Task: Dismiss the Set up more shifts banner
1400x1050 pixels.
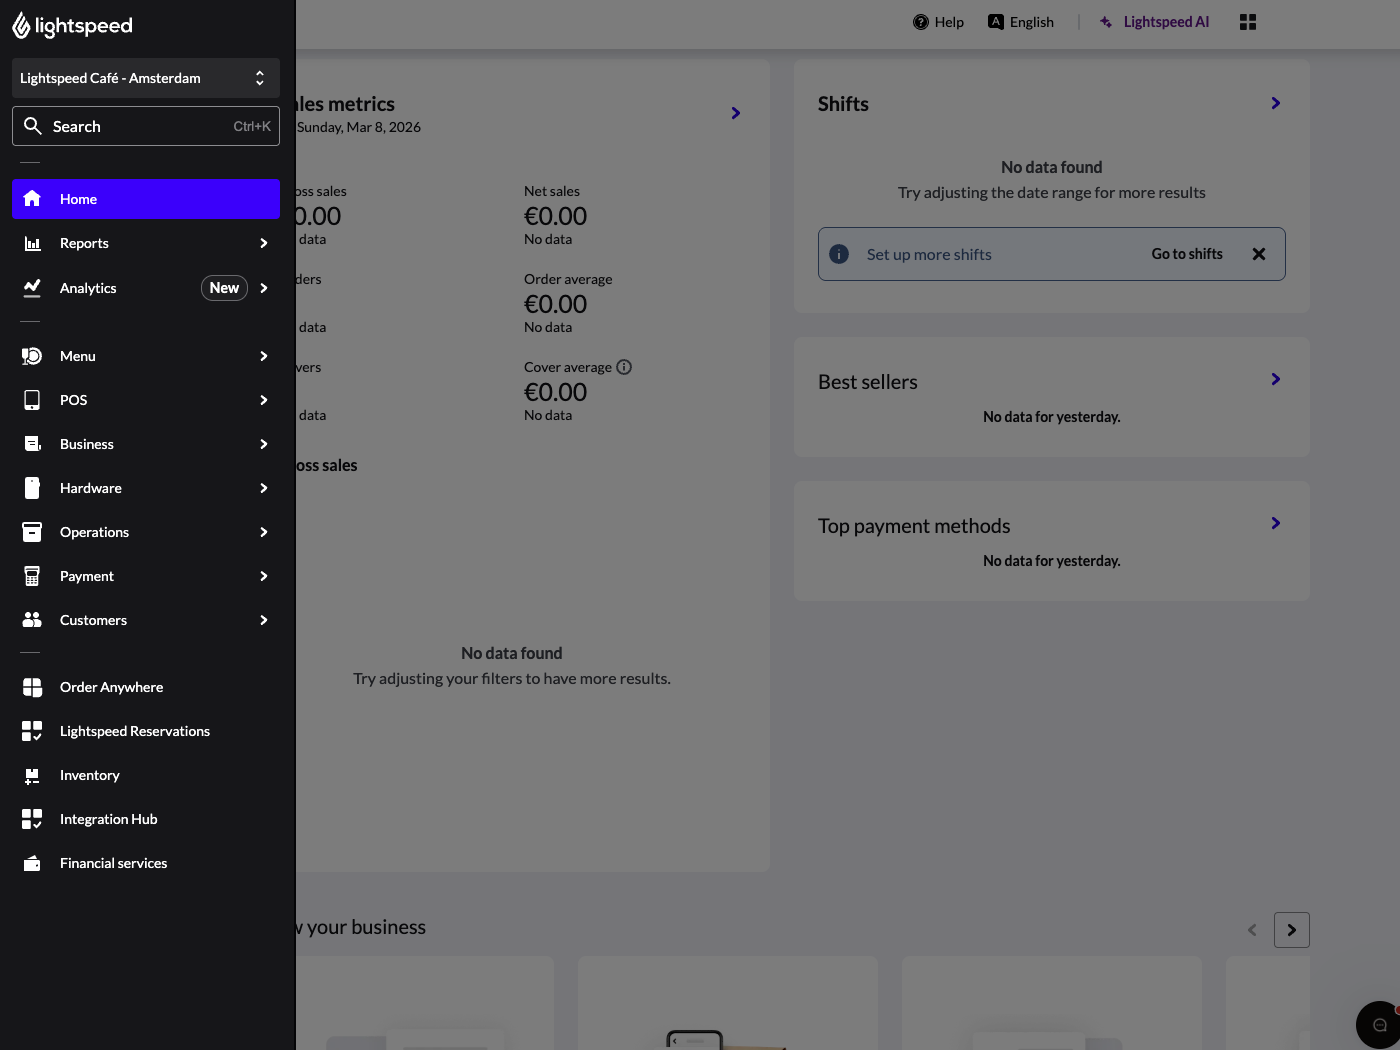Action: (1259, 254)
